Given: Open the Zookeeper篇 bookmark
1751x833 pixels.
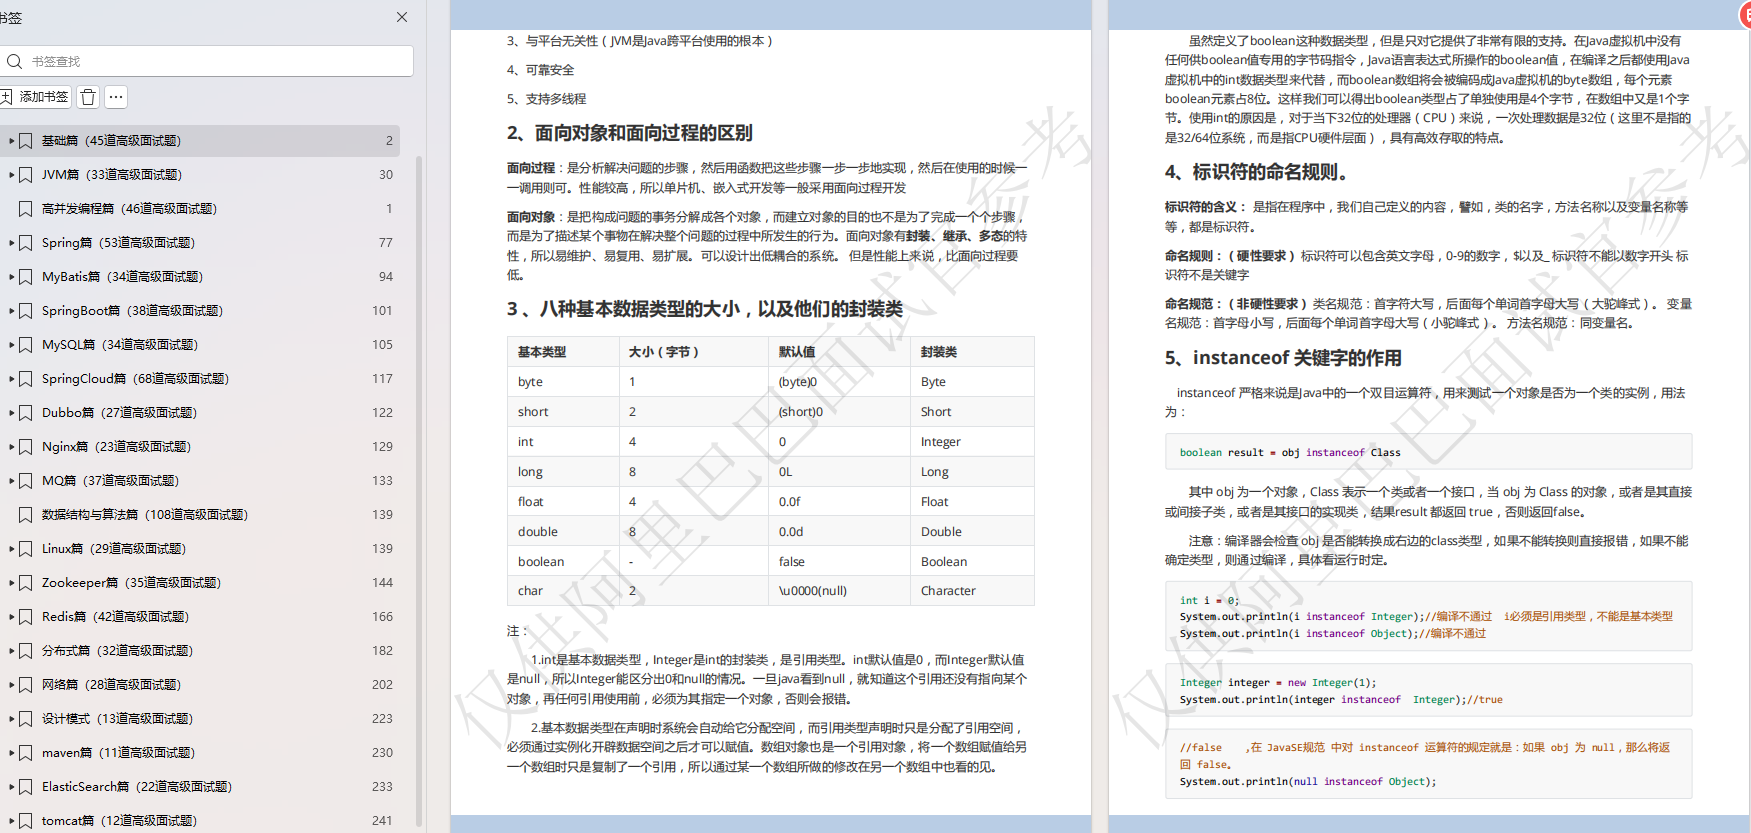Looking at the screenshot, I should pyautogui.click(x=131, y=583).
